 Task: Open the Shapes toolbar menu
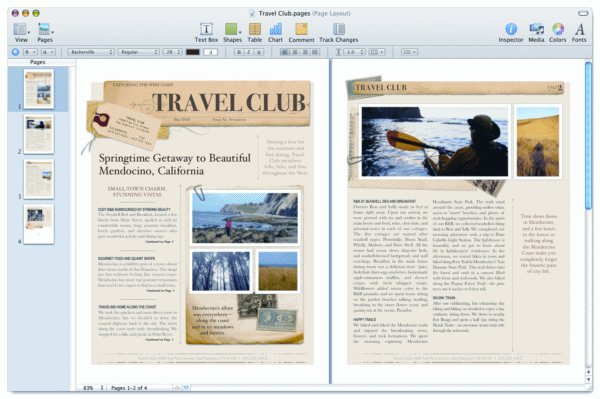pyautogui.click(x=232, y=32)
